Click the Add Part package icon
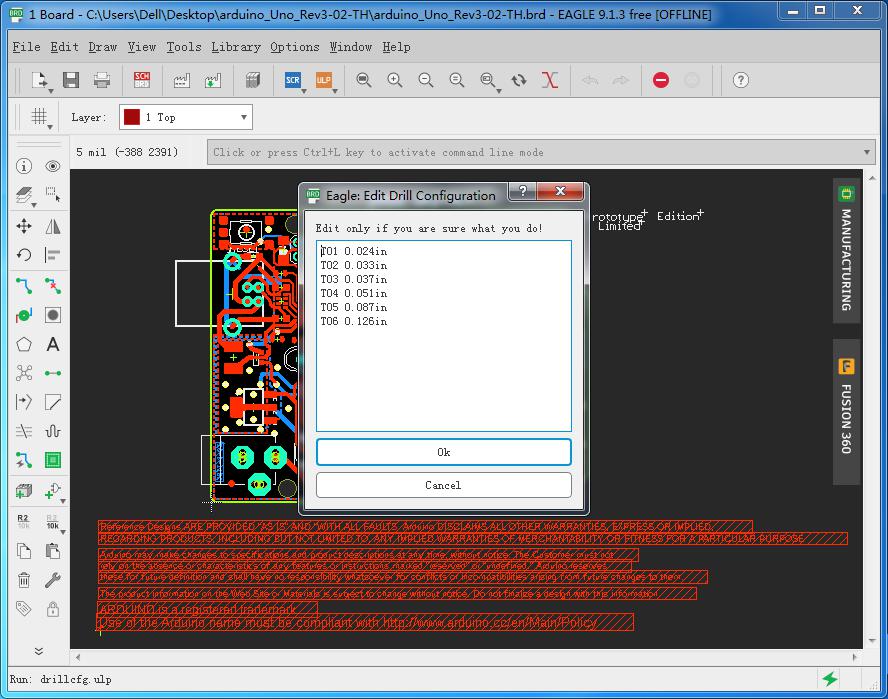This screenshot has width=888, height=699. (24, 491)
